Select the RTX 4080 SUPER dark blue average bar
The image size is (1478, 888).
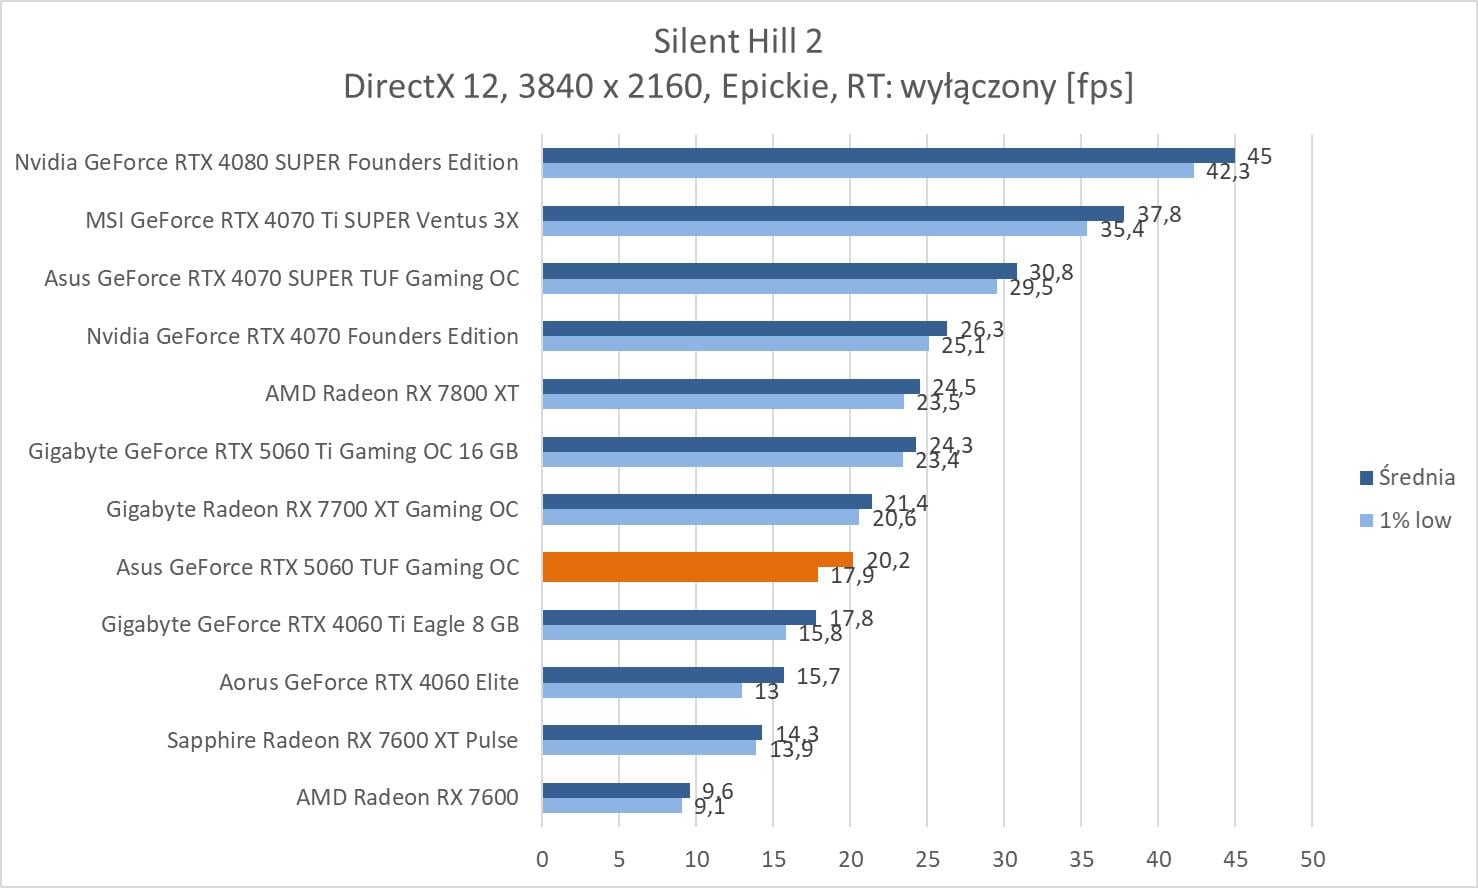point(889,155)
